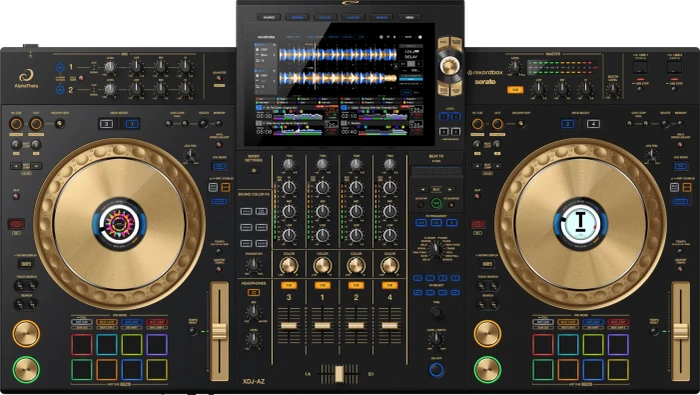Select deck 4 on right DECK SELECT

click(593, 124)
